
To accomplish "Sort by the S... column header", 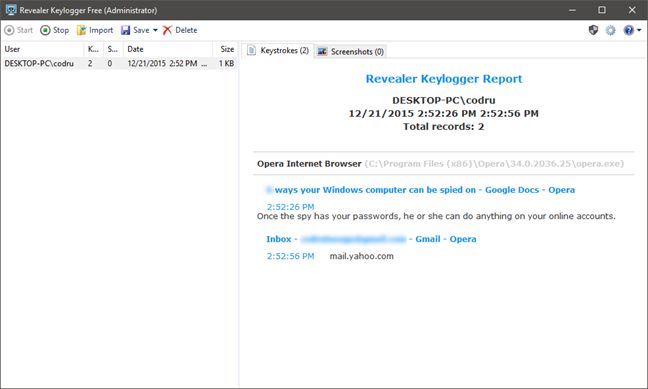I will click(113, 49).
